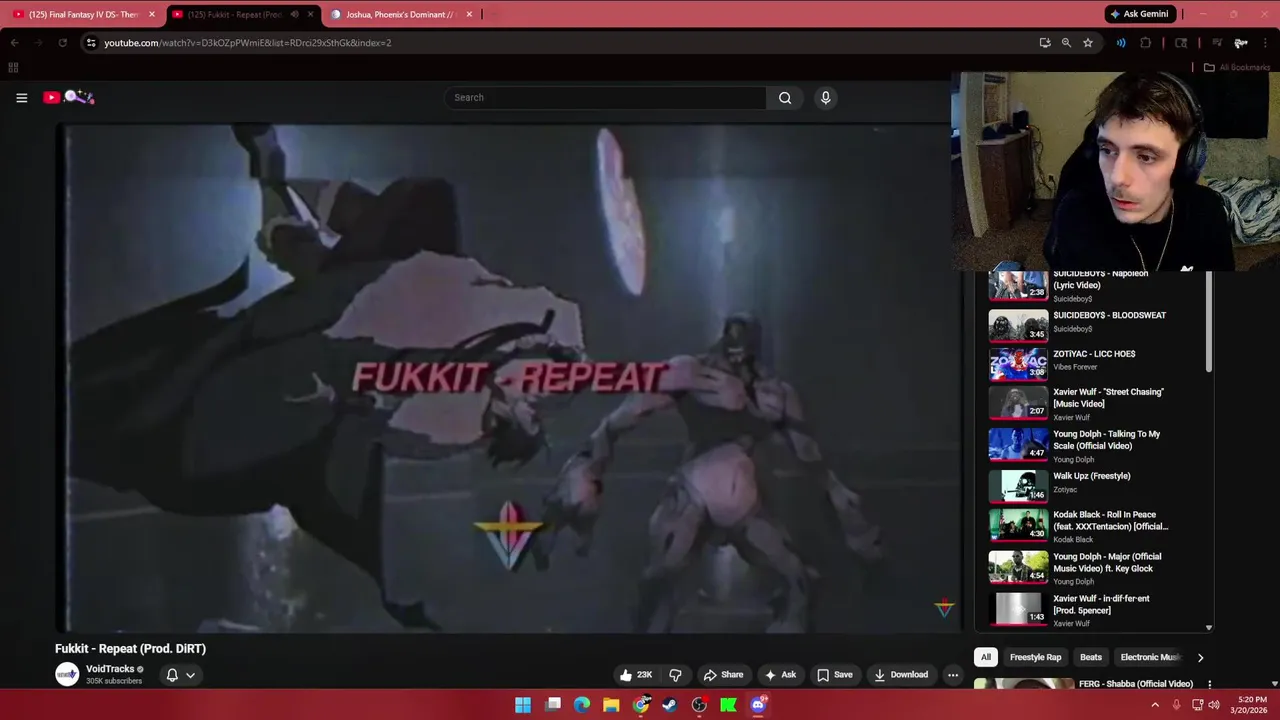Reload the page in the browser
Screen dimensions: 1280x720
(62, 43)
